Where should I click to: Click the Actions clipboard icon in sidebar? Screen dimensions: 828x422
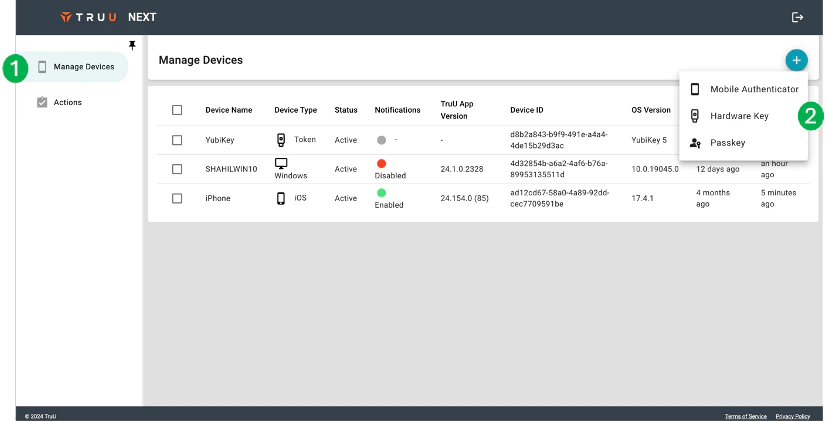point(42,102)
